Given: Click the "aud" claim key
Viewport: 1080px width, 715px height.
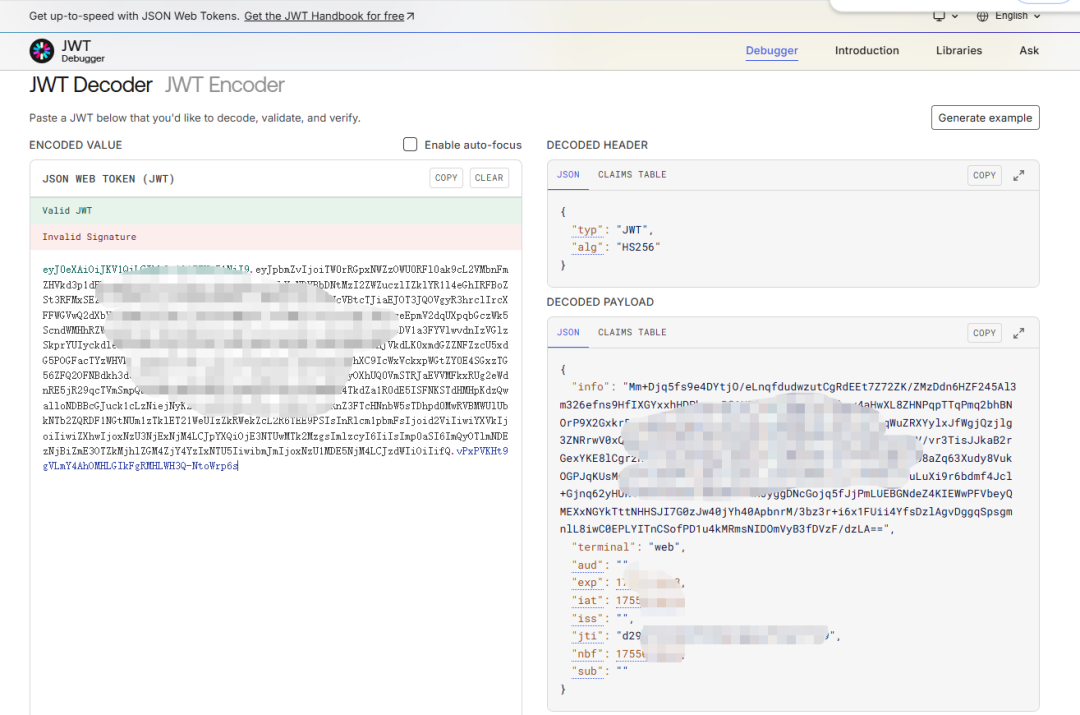Looking at the screenshot, I should coord(587,566).
